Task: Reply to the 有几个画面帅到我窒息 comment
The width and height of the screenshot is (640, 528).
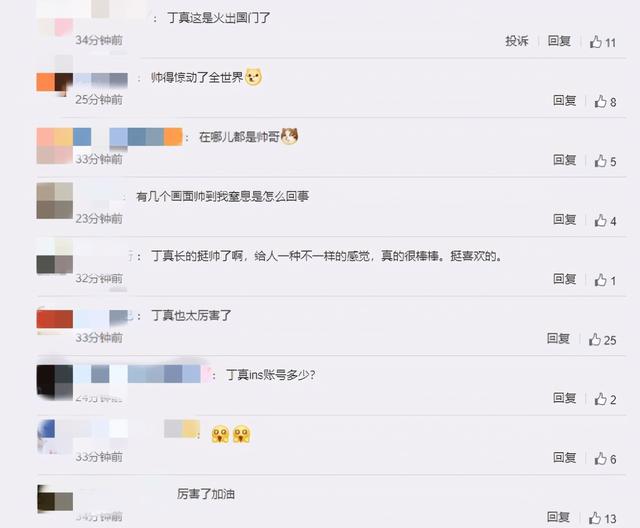Action: [564, 220]
